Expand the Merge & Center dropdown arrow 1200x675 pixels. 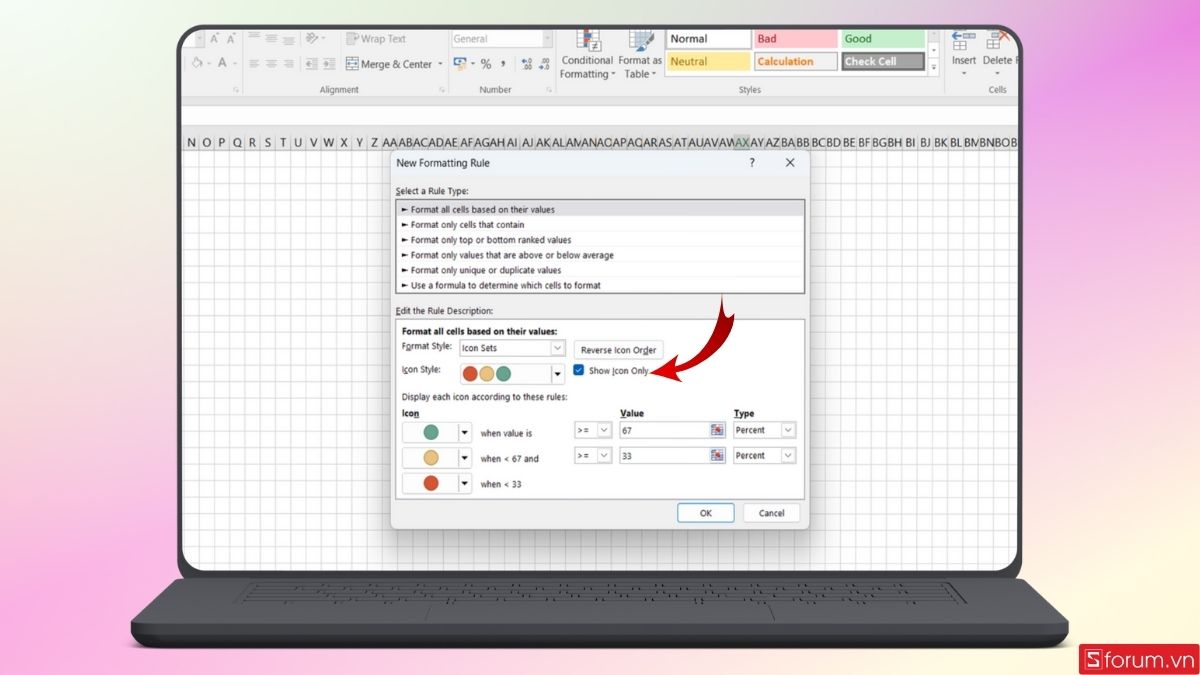pos(440,64)
